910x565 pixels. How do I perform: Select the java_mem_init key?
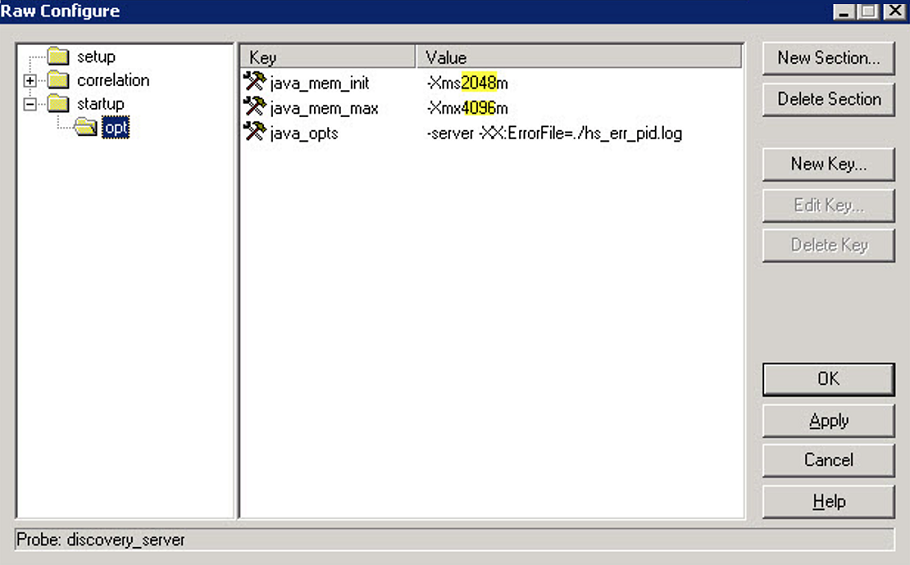(x=320, y=84)
